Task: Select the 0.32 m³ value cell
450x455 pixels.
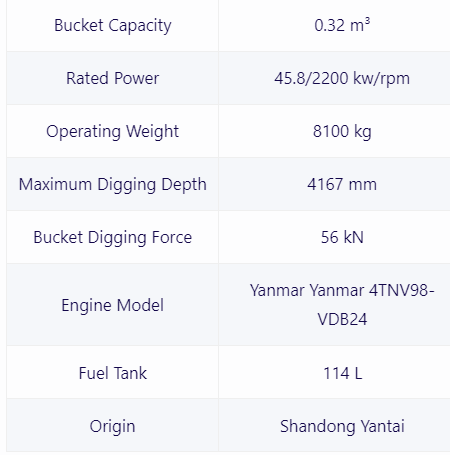Action: (x=334, y=25)
